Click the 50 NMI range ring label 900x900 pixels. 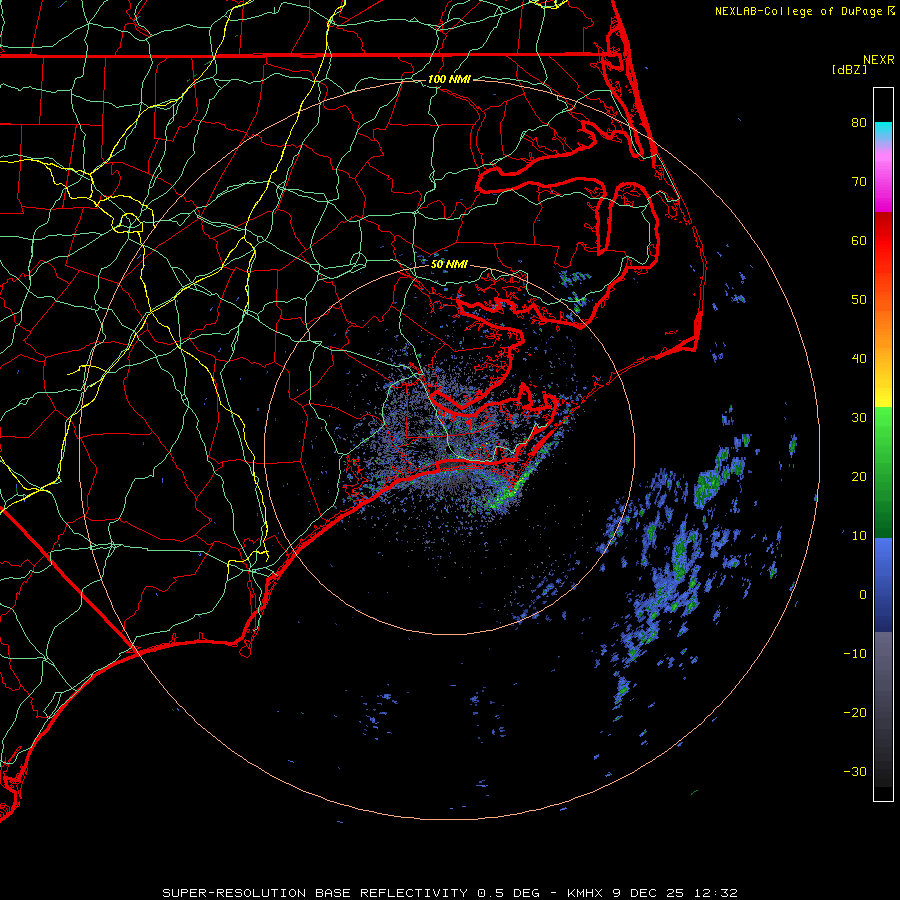(x=449, y=264)
